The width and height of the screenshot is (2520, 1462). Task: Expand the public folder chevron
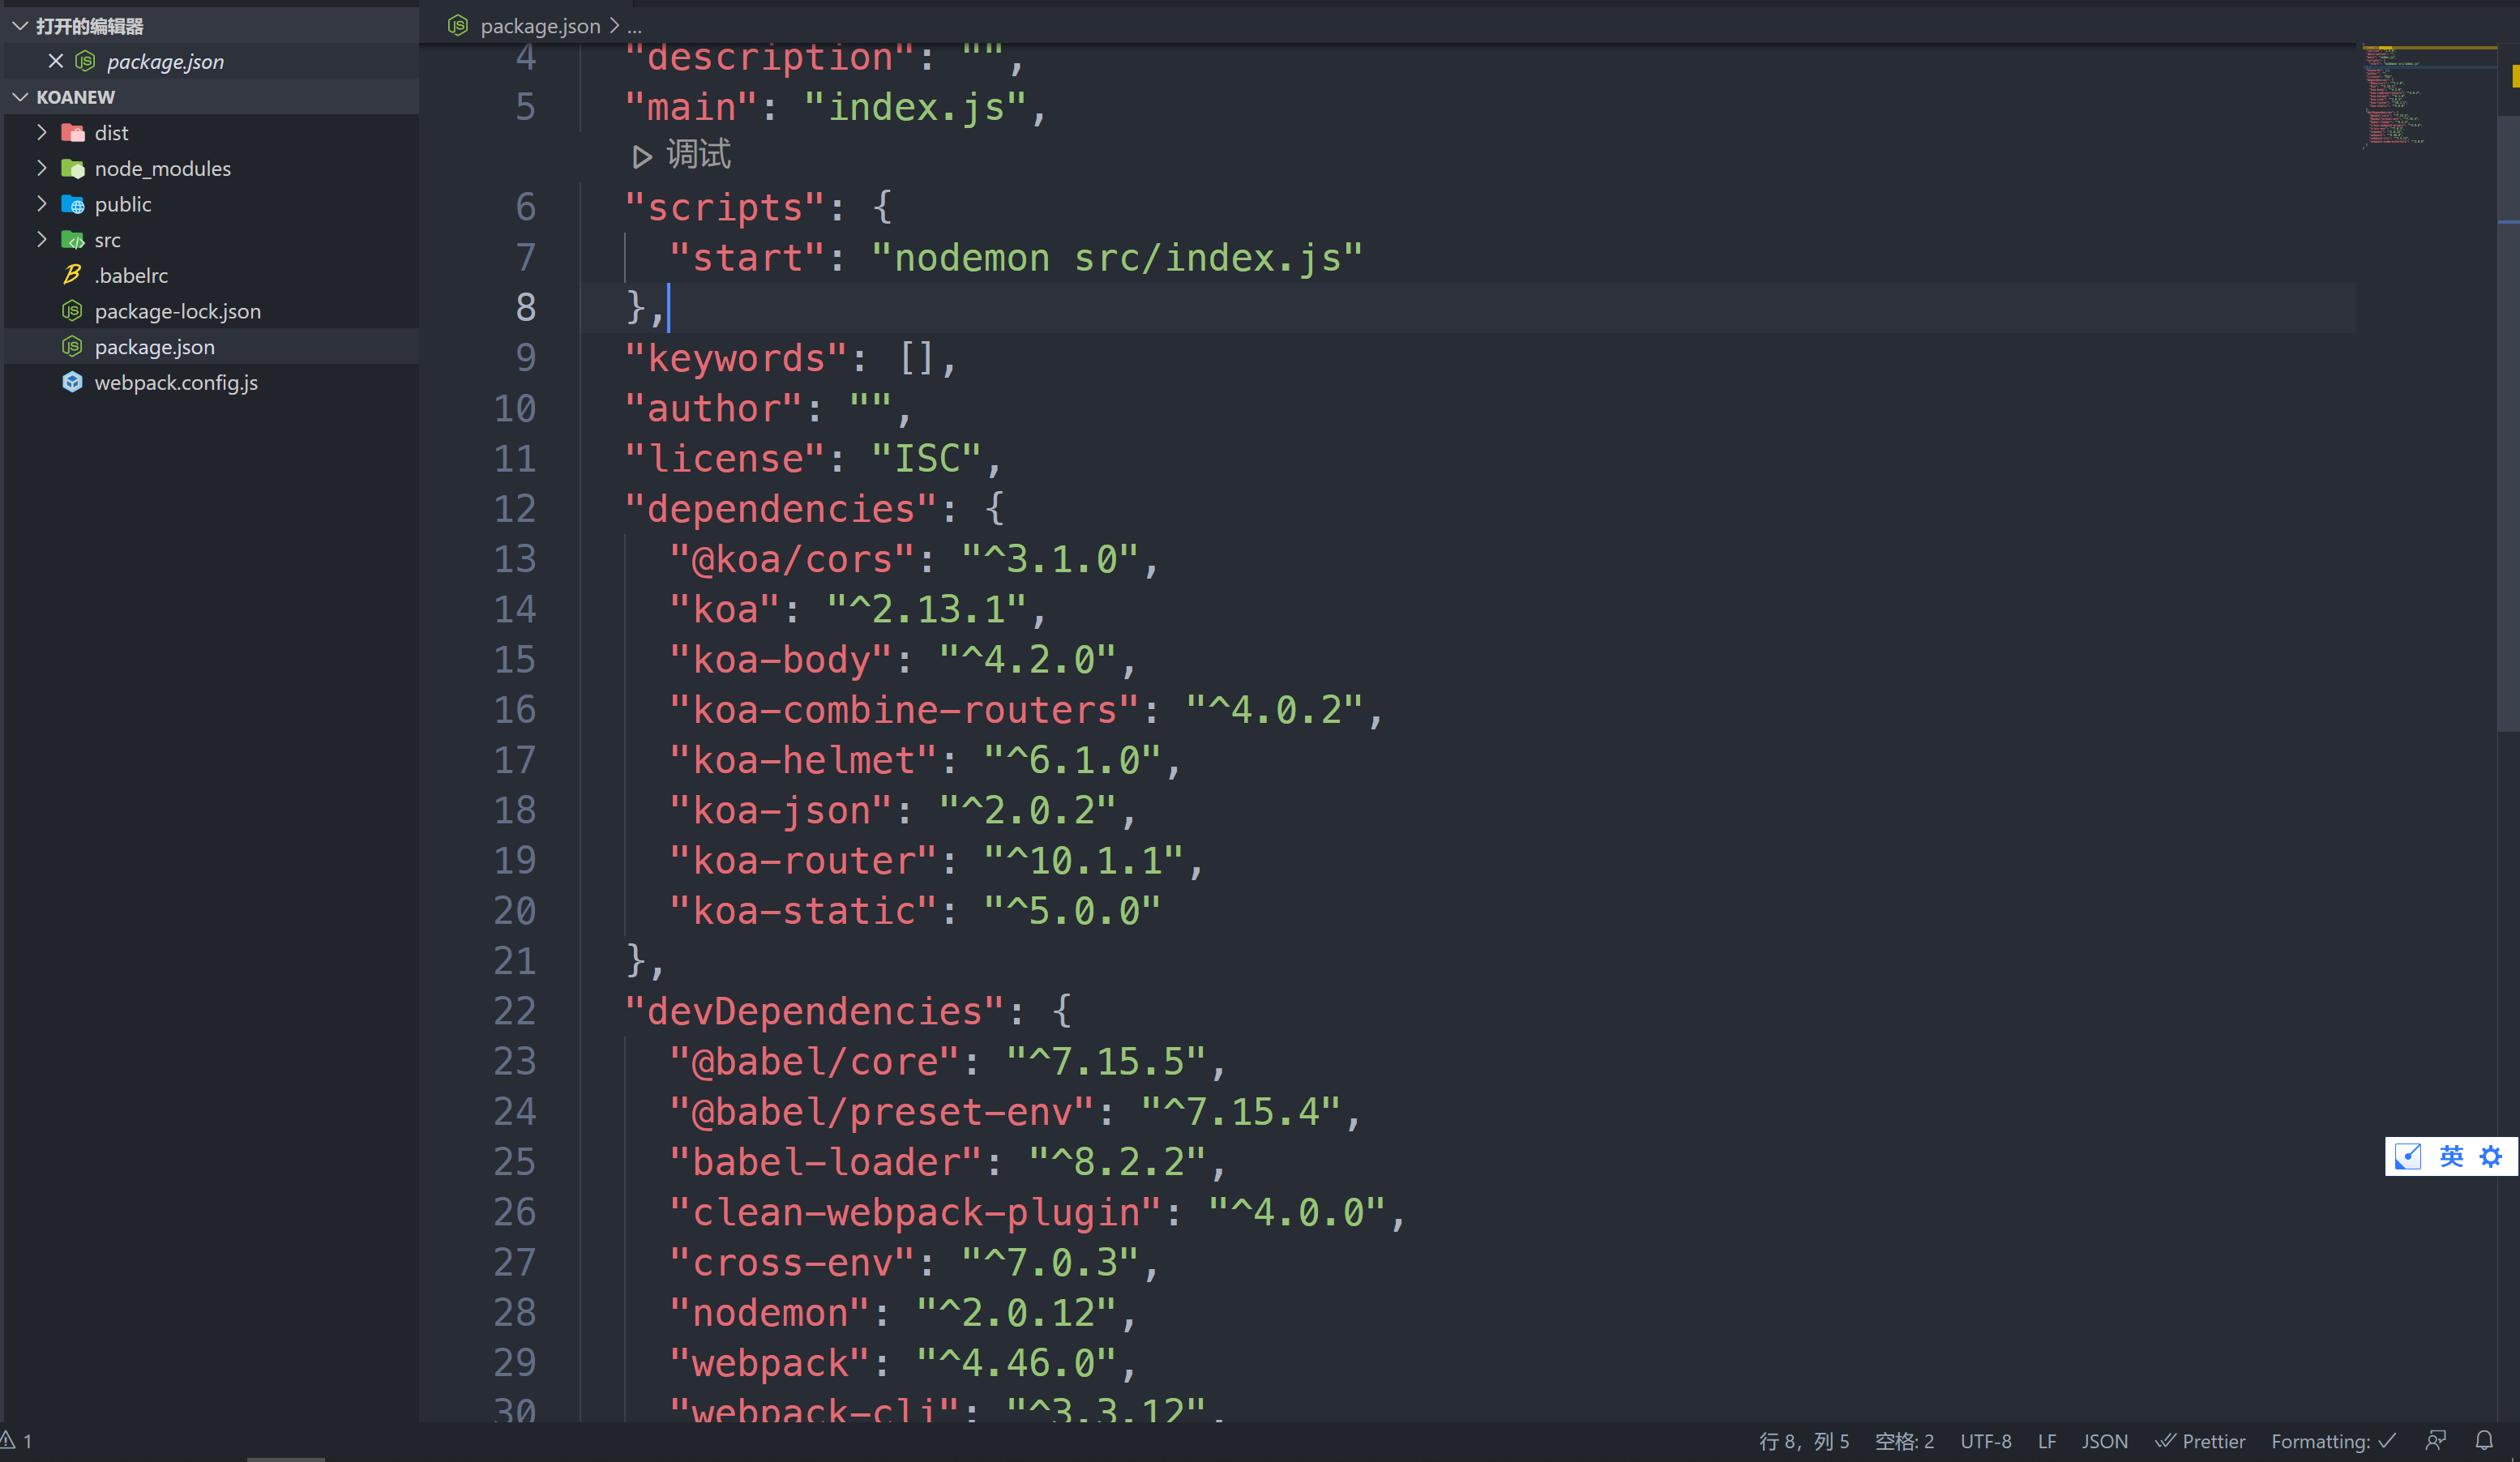click(42, 204)
